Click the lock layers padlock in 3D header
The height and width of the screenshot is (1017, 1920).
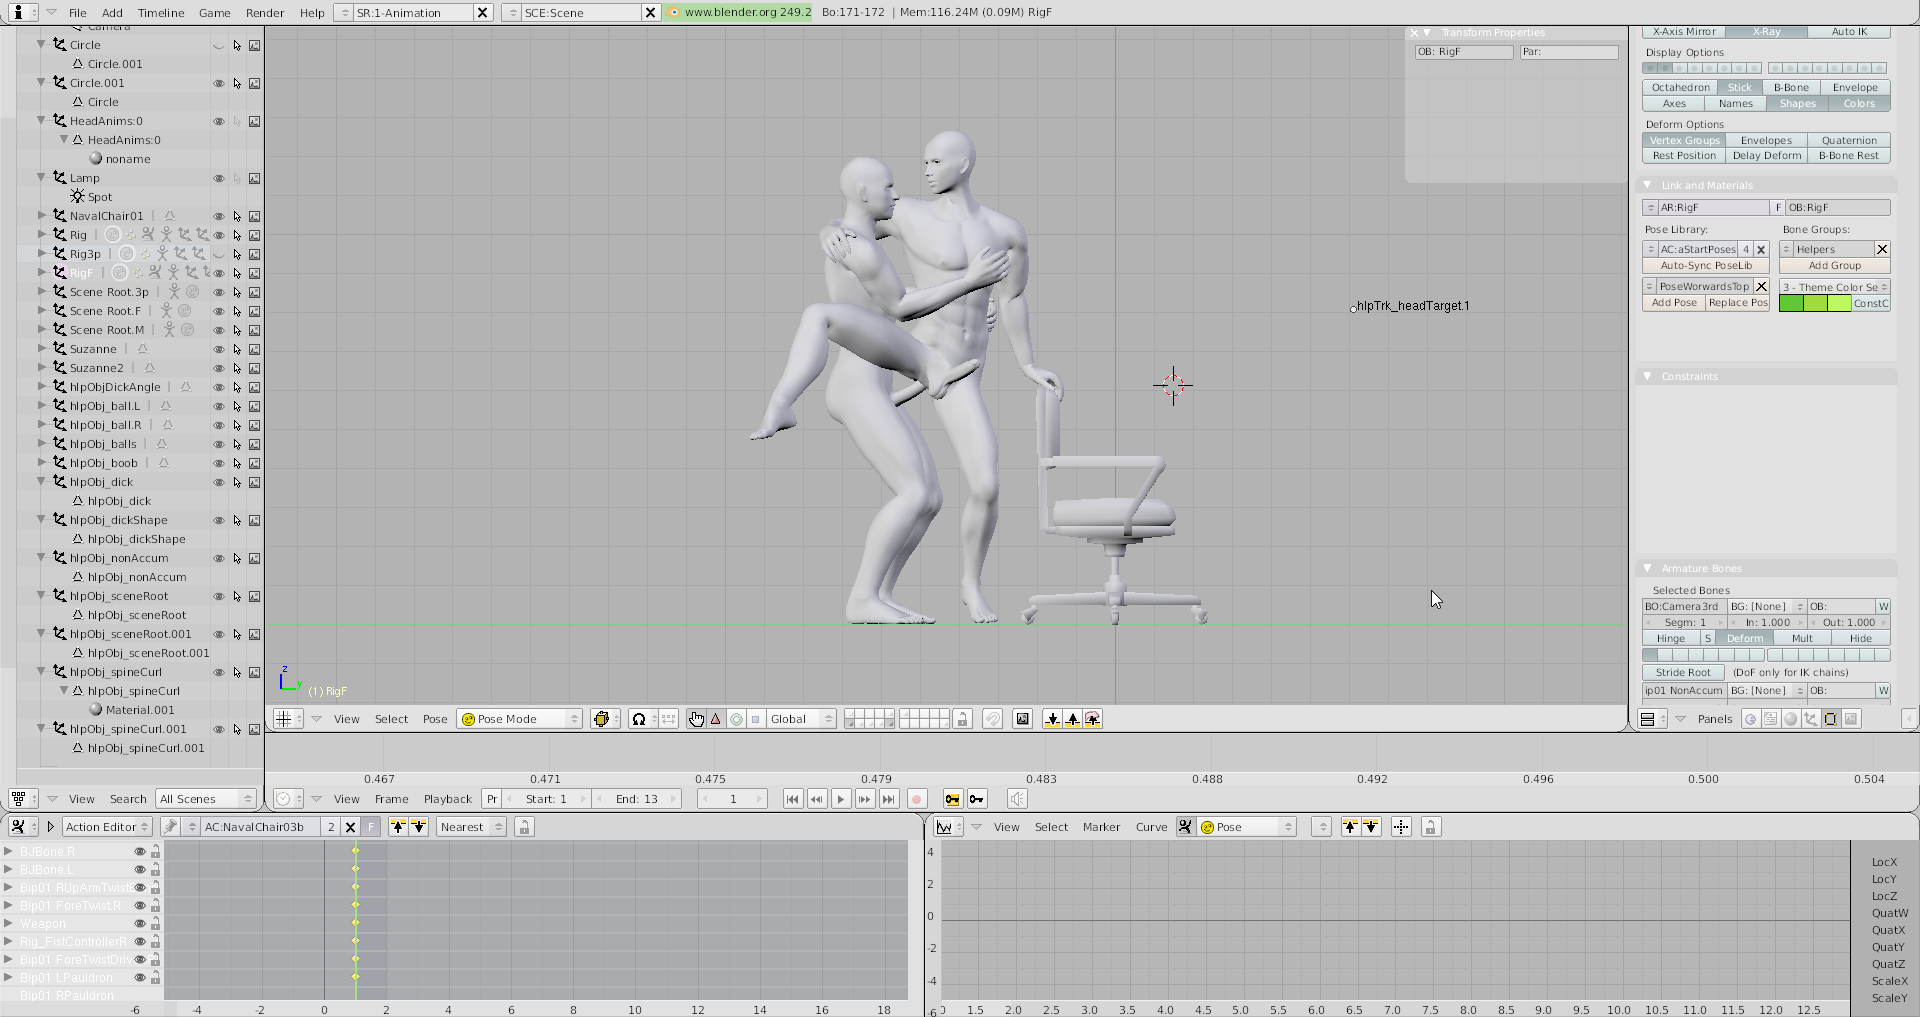[962, 719]
